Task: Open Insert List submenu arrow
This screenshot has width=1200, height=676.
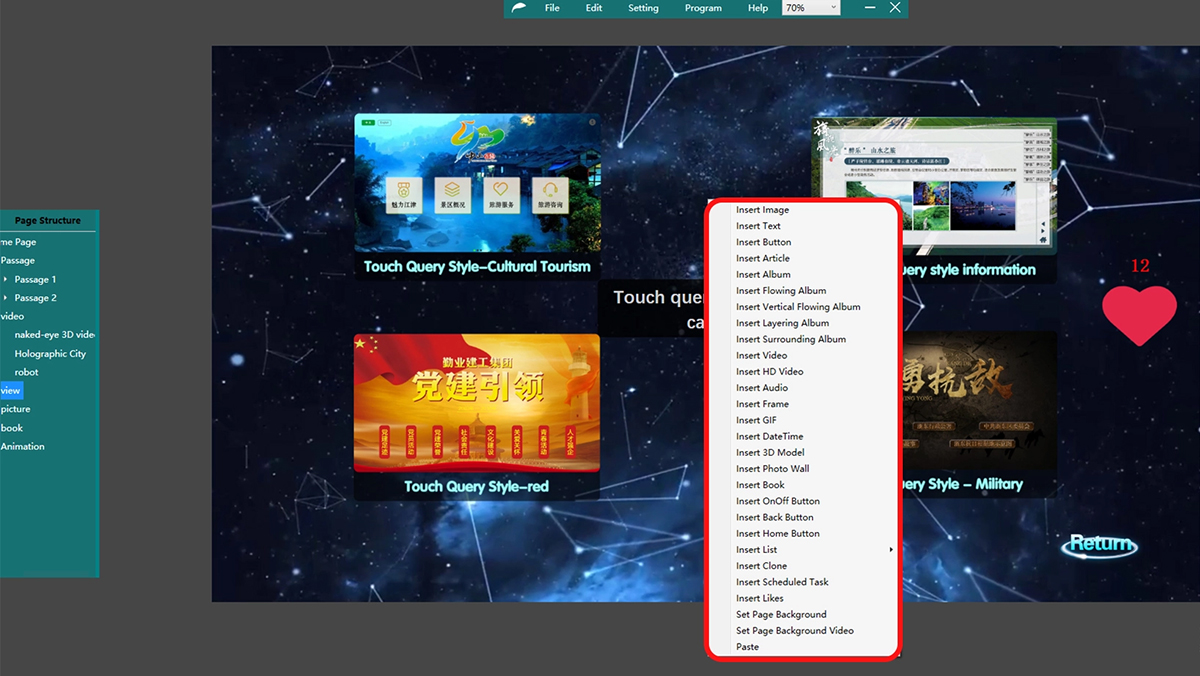Action: click(890, 550)
